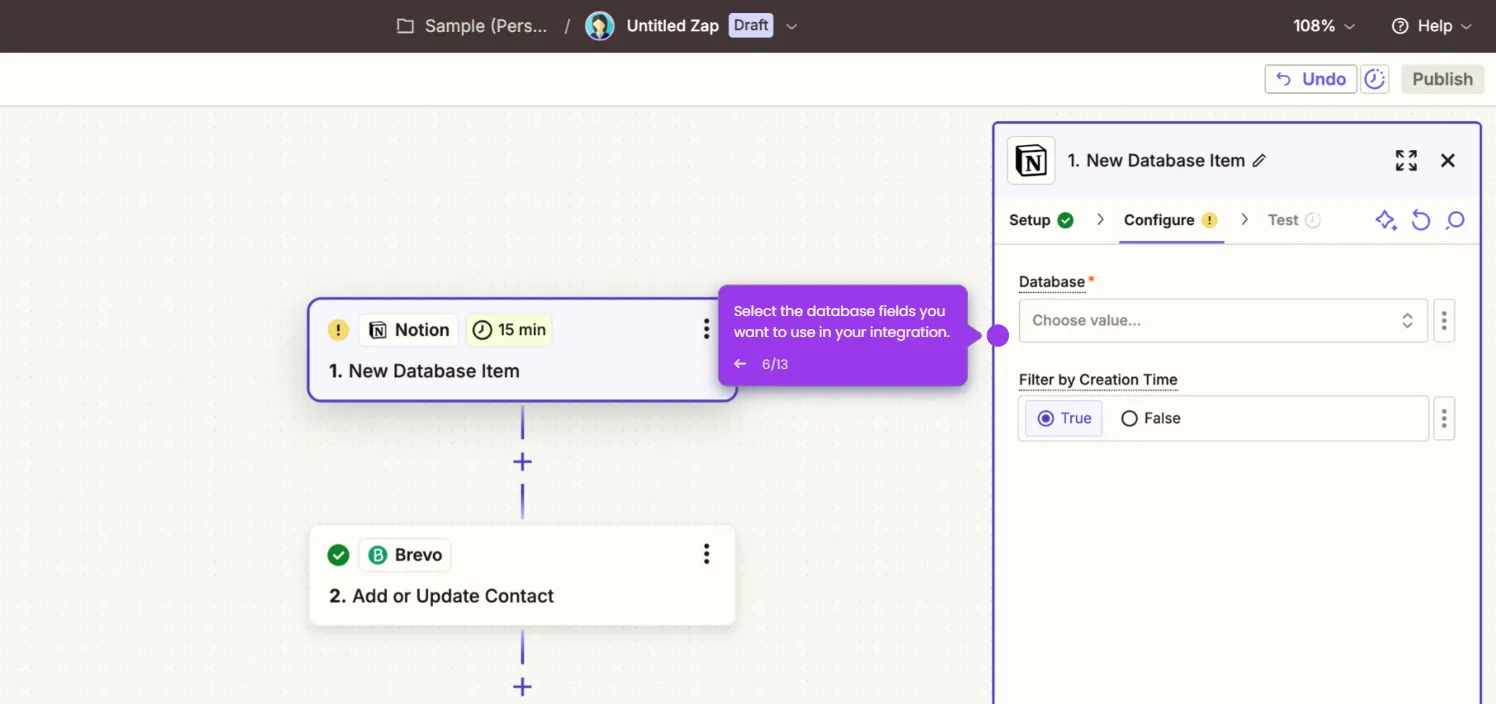
Task: Go back with tooltip left arrow
Action: [740, 364]
